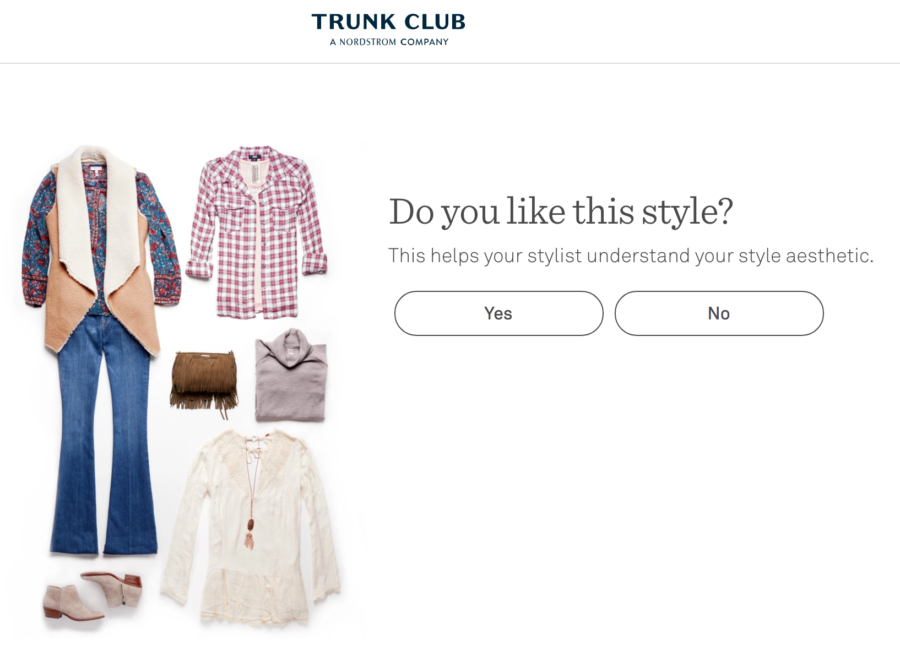
Task: Click the 'Do you like this style?' heading
Action: pos(561,212)
